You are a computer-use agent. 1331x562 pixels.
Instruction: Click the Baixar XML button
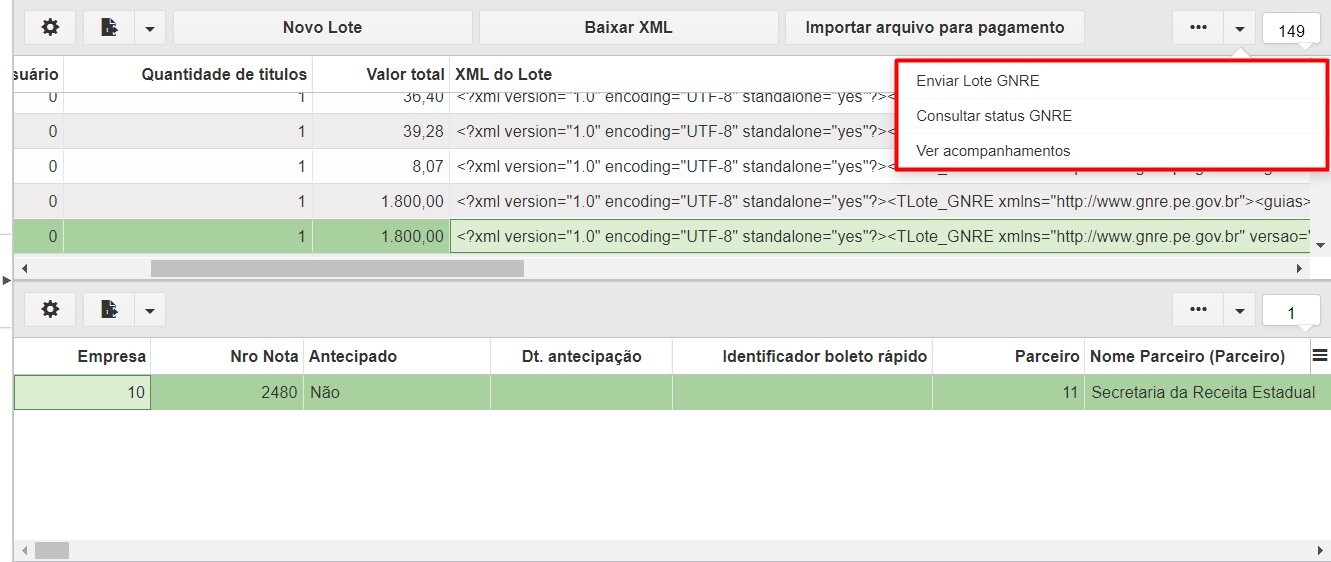pos(628,27)
